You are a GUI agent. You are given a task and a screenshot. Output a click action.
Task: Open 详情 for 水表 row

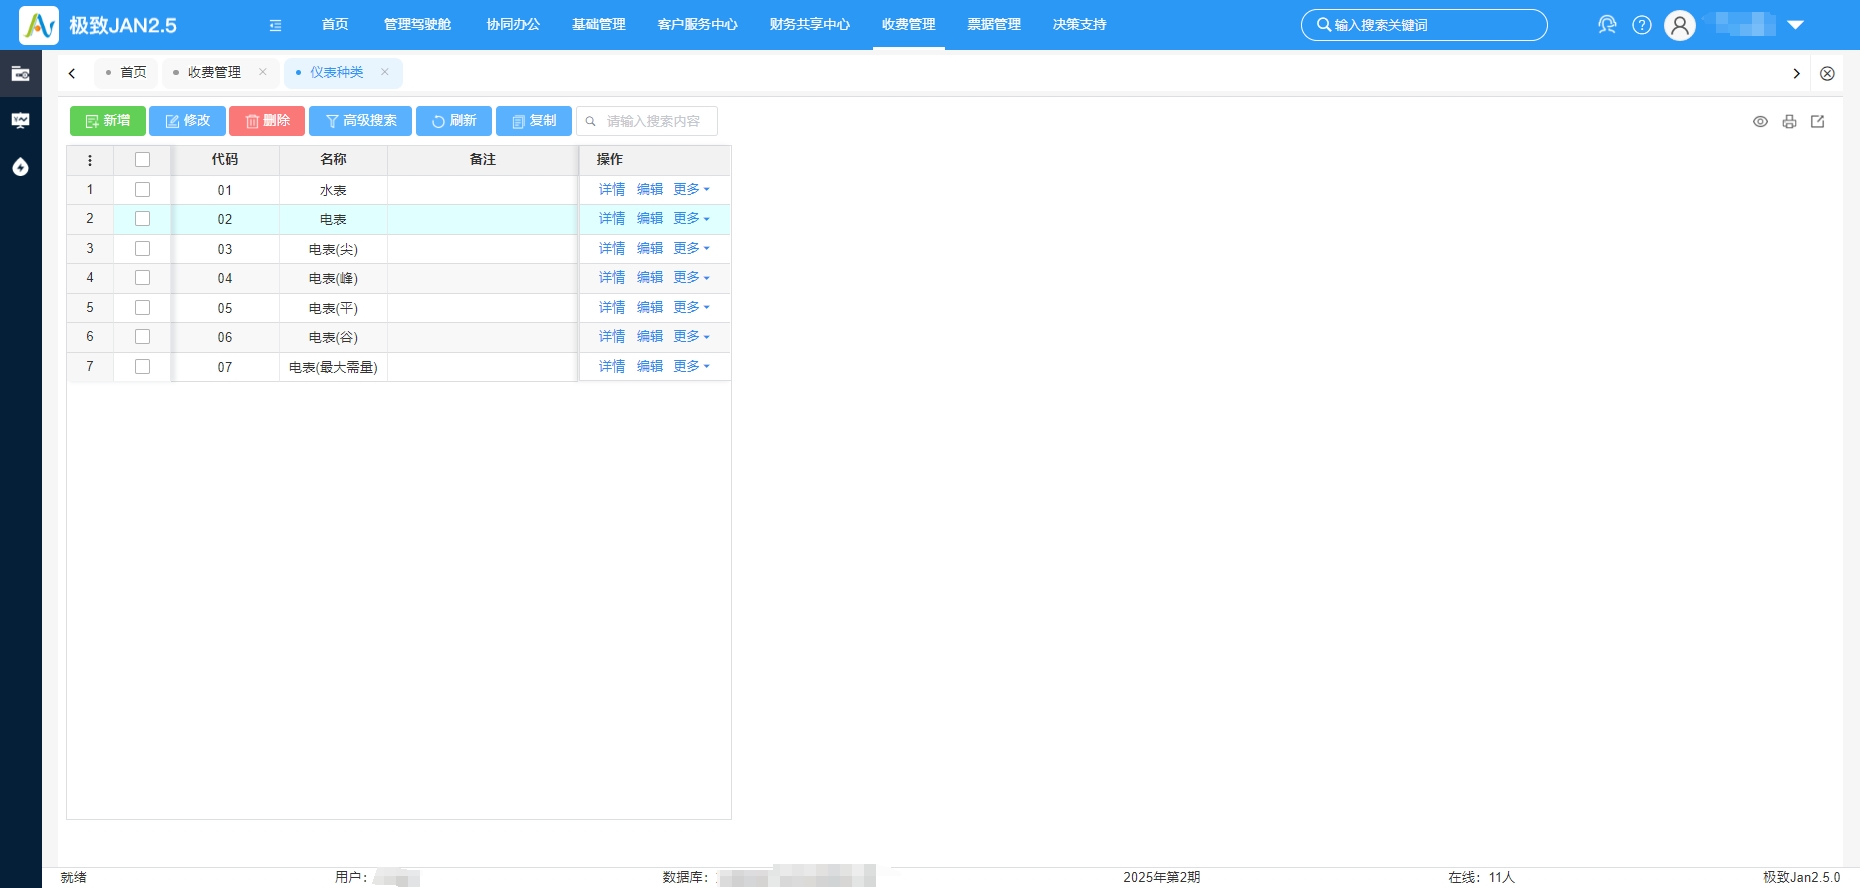tap(612, 189)
